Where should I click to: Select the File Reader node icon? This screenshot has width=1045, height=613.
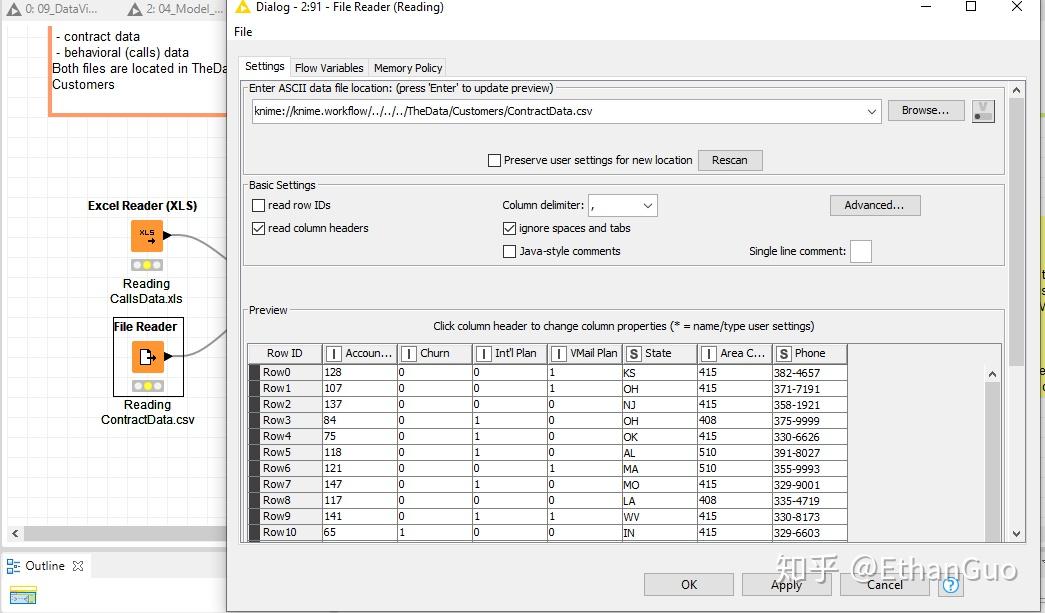click(x=147, y=357)
